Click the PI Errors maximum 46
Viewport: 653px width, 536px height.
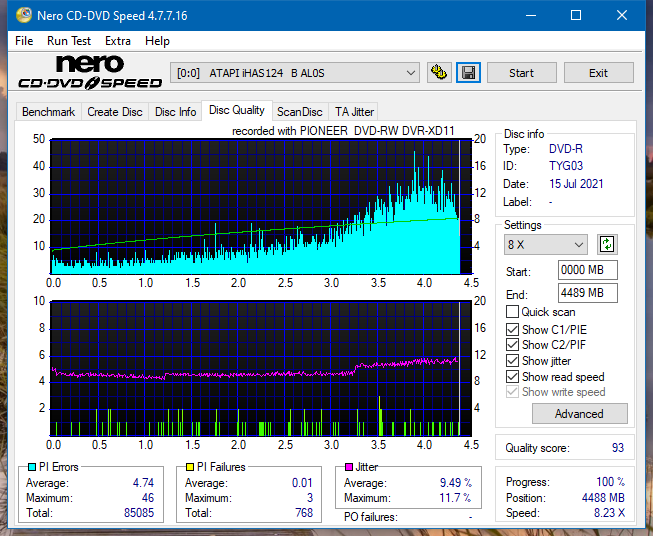[x=148, y=497]
